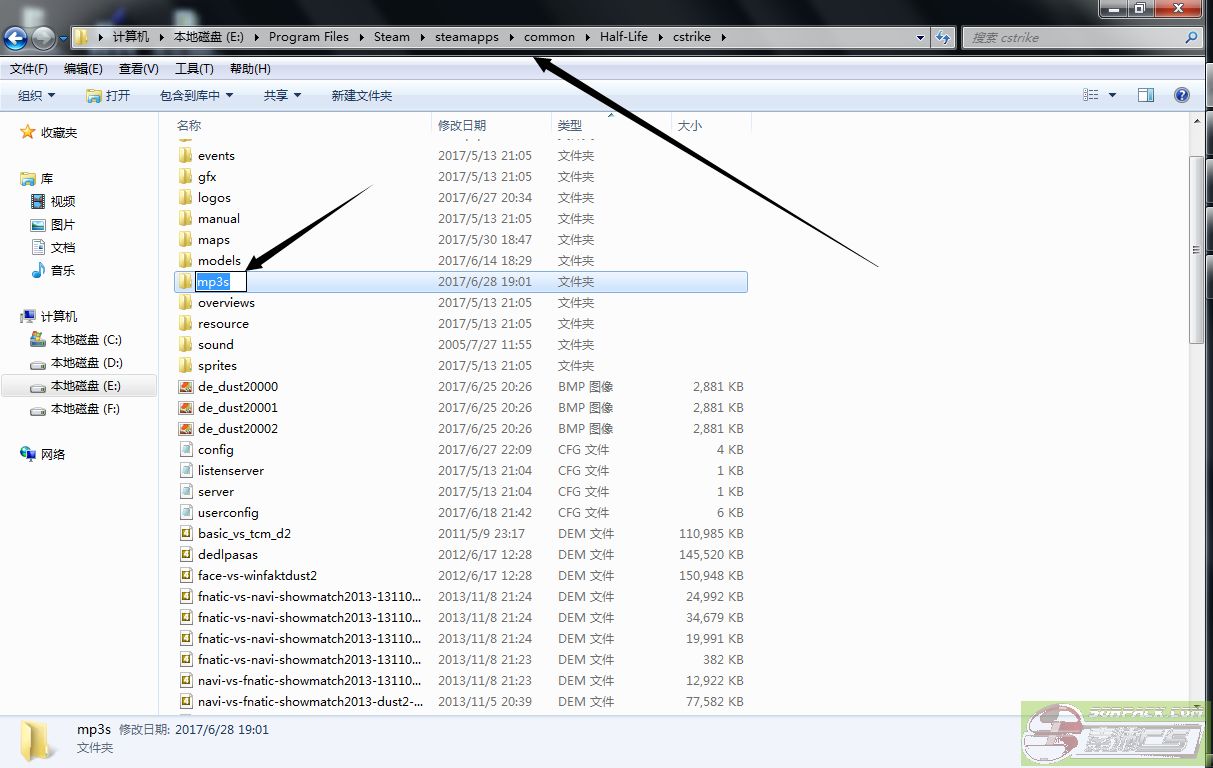Open the change view dropdown arrow

[1112, 95]
